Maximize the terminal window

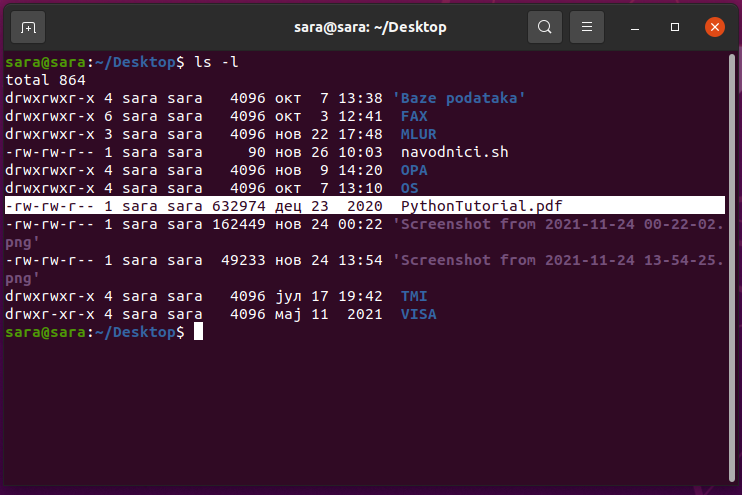675,27
